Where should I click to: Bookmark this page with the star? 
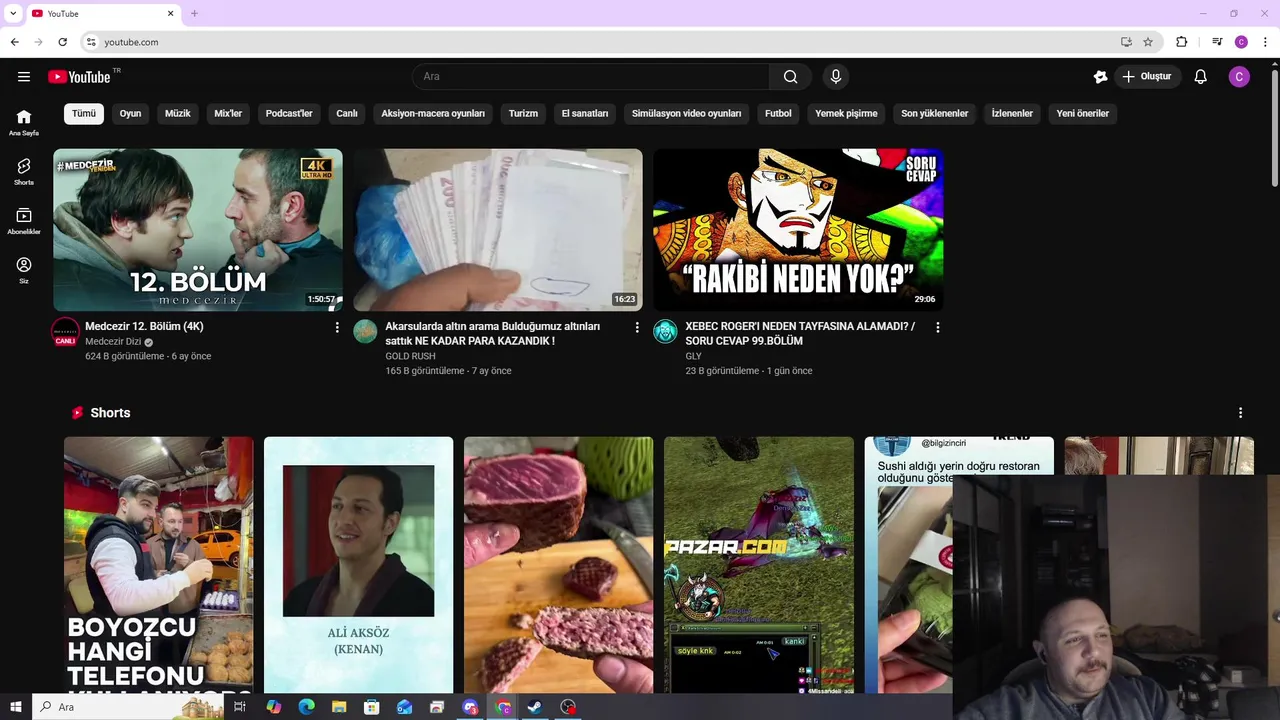(1148, 42)
